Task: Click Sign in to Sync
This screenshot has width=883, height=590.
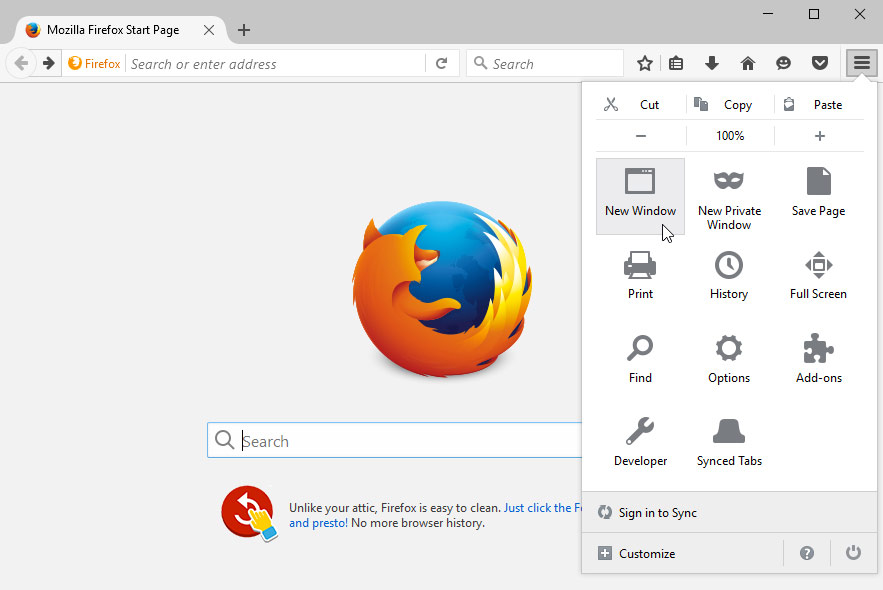Action: coord(657,513)
